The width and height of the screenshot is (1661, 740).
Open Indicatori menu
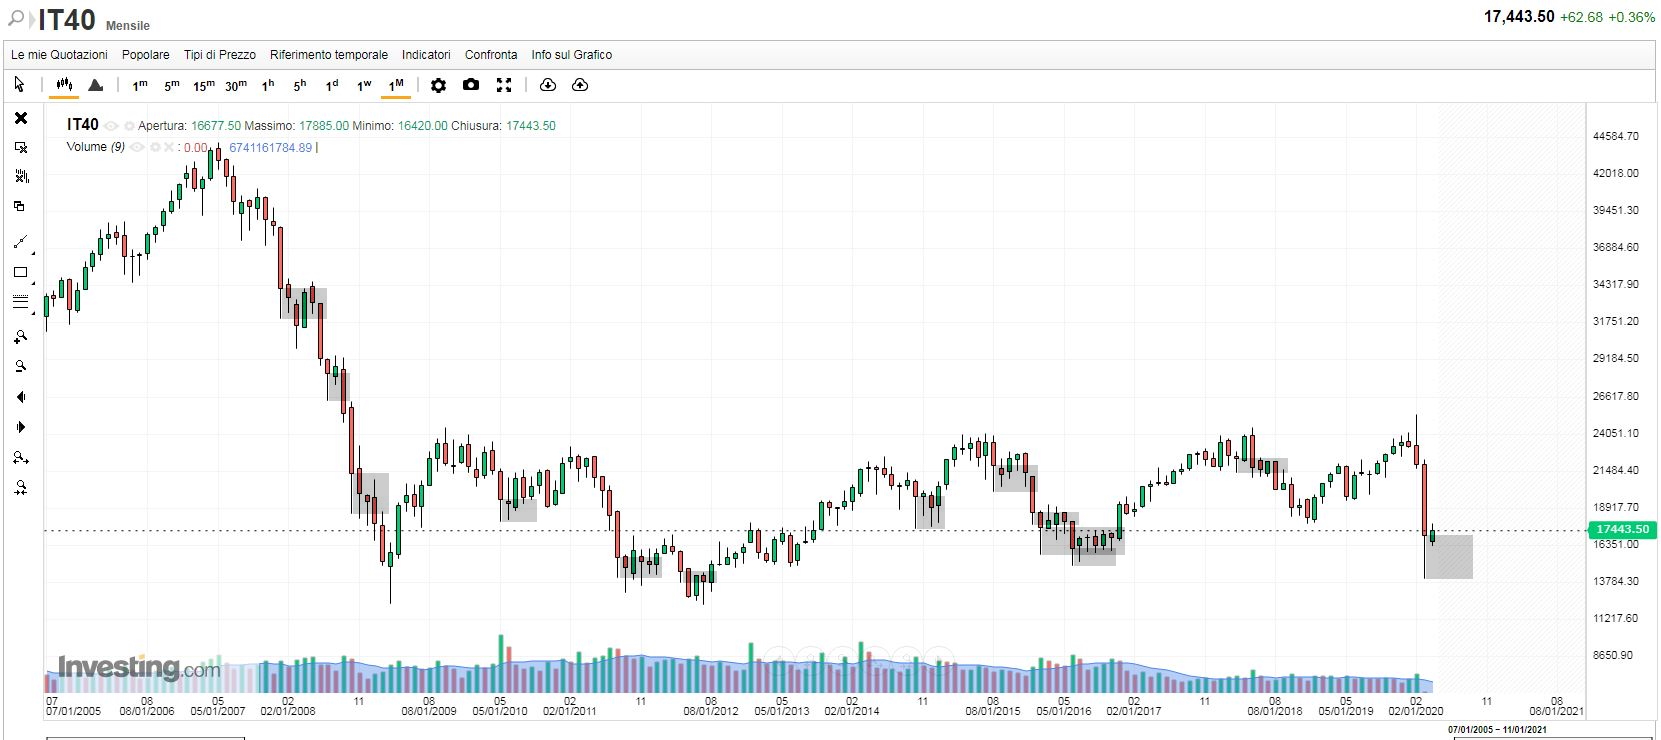[x=426, y=55]
